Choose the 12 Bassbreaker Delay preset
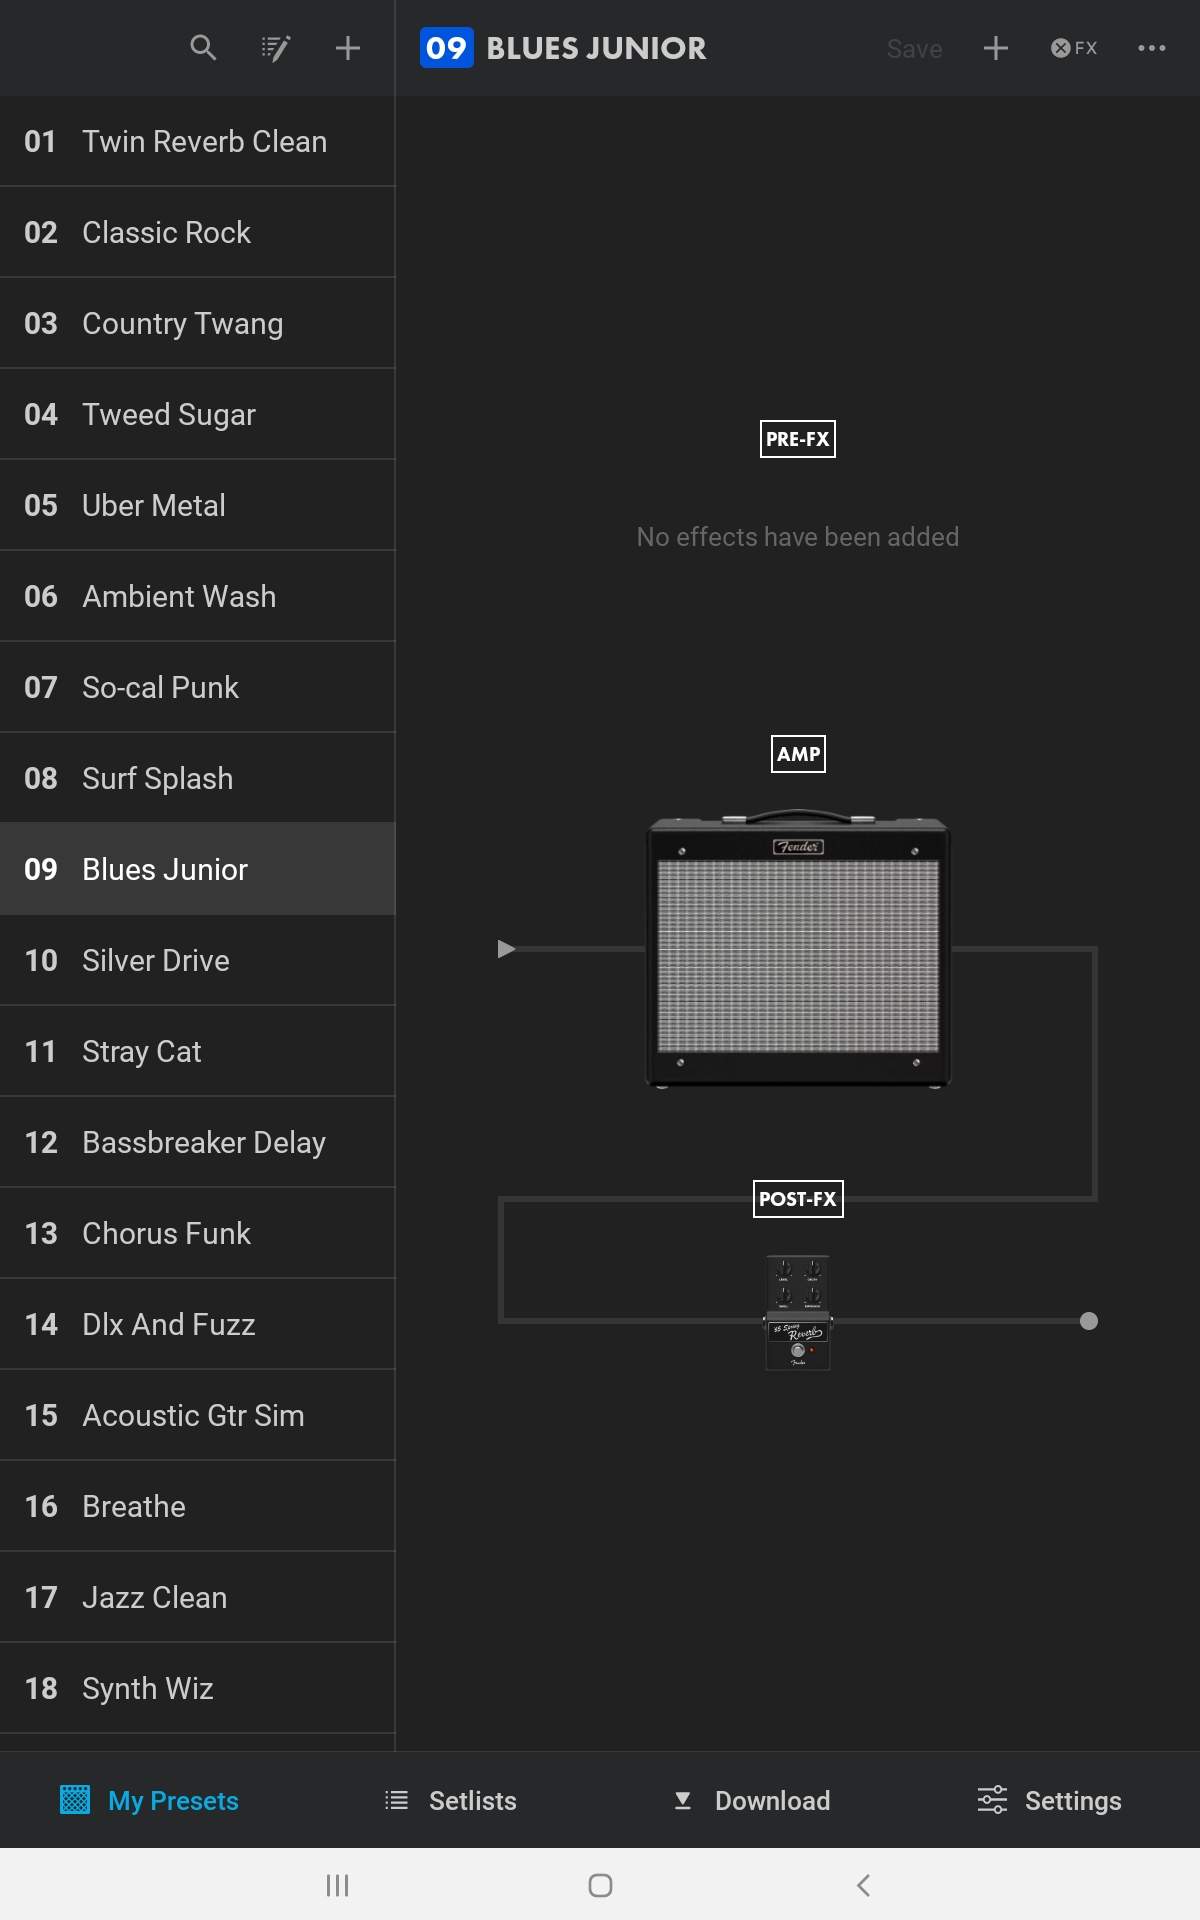1200x1920 pixels. tap(197, 1142)
